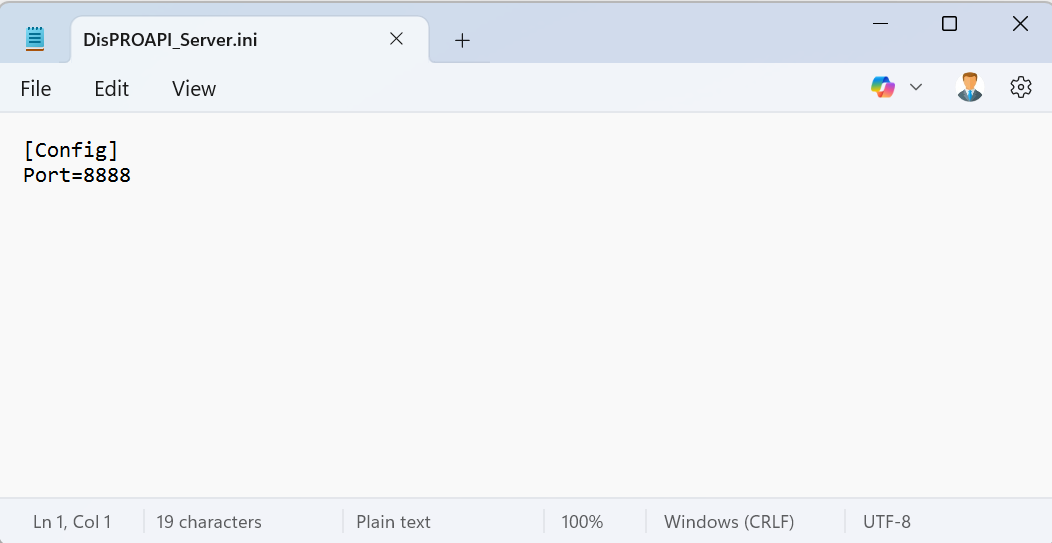Click the UTF-8 encoding indicator
The width and height of the screenshot is (1052, 543).
click(886, 522)
